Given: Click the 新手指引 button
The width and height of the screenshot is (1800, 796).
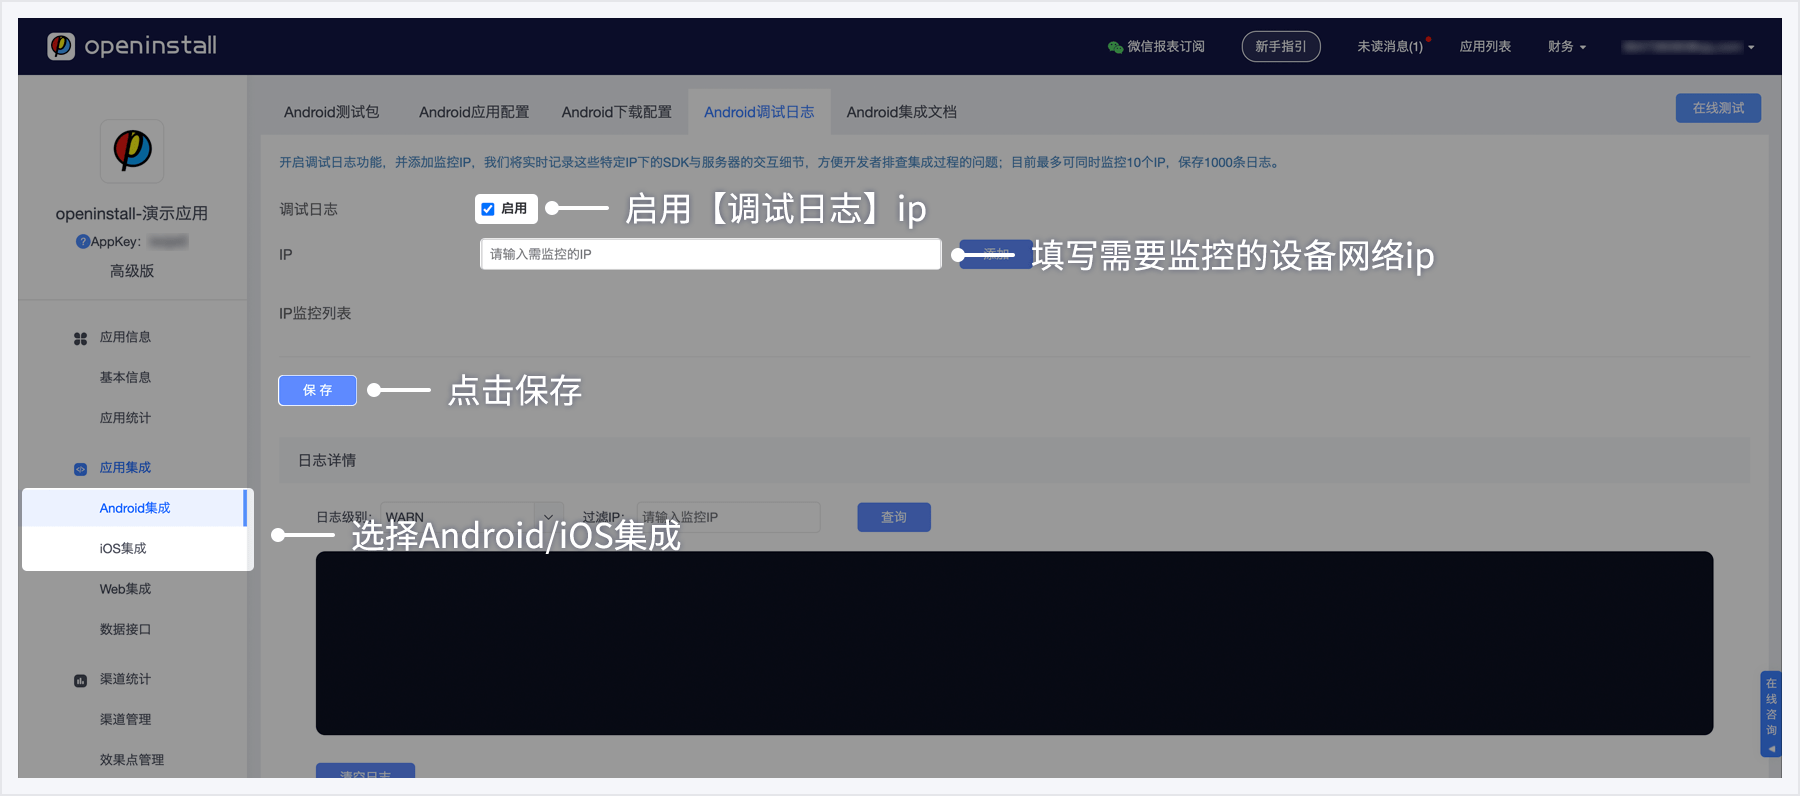Looking at the screenshot, I should click(1281, 47).
